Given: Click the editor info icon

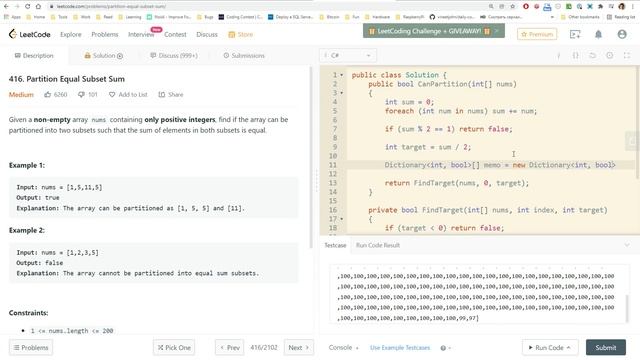Looking at the screenshot, I should [x=558, y=56].
